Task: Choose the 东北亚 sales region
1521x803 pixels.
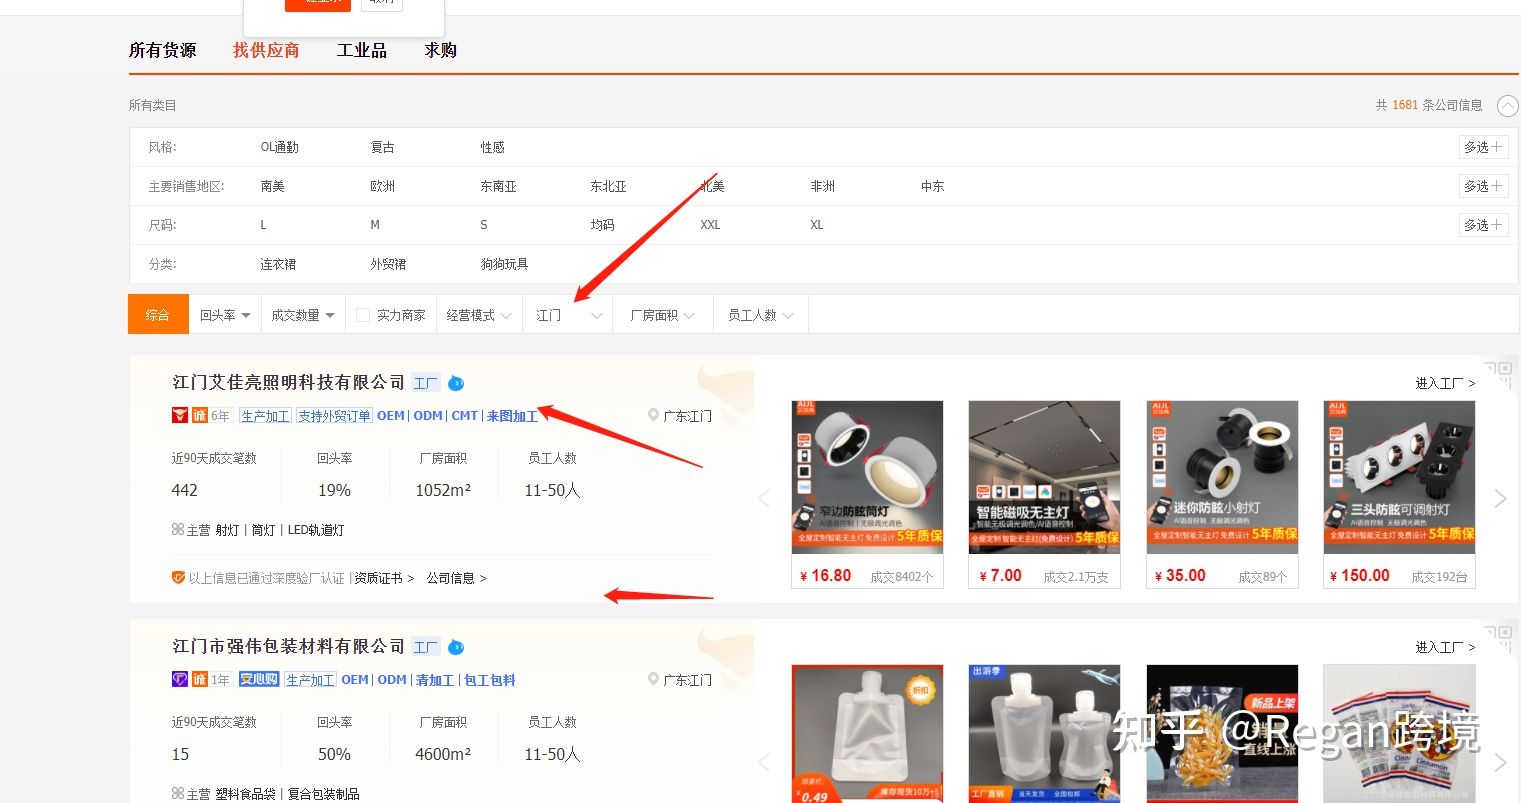Action: point(608,186)
